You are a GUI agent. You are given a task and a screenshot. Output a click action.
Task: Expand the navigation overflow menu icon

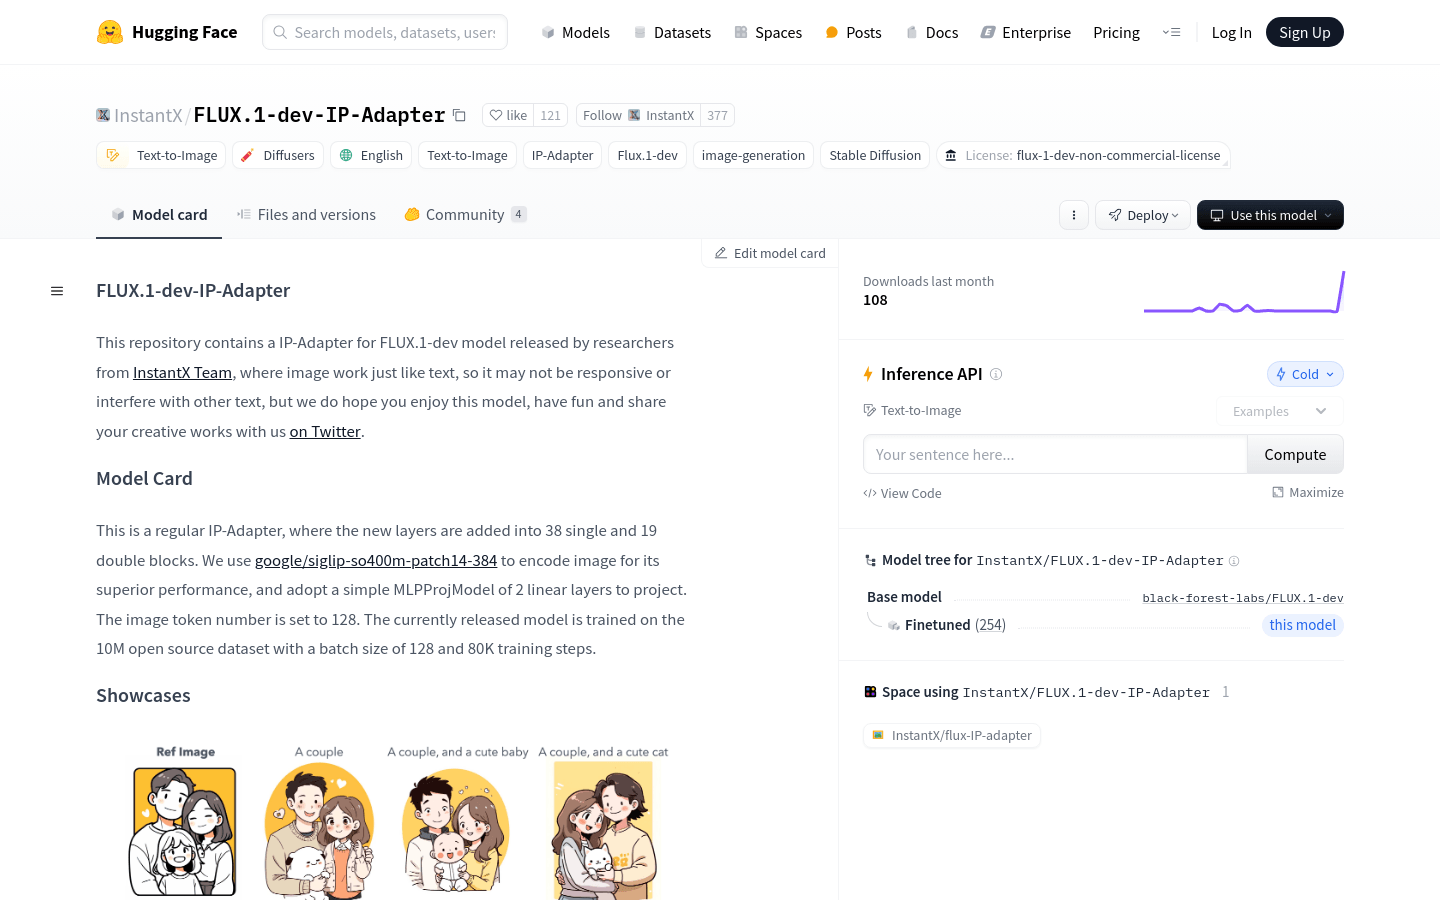click(1171, 32)
